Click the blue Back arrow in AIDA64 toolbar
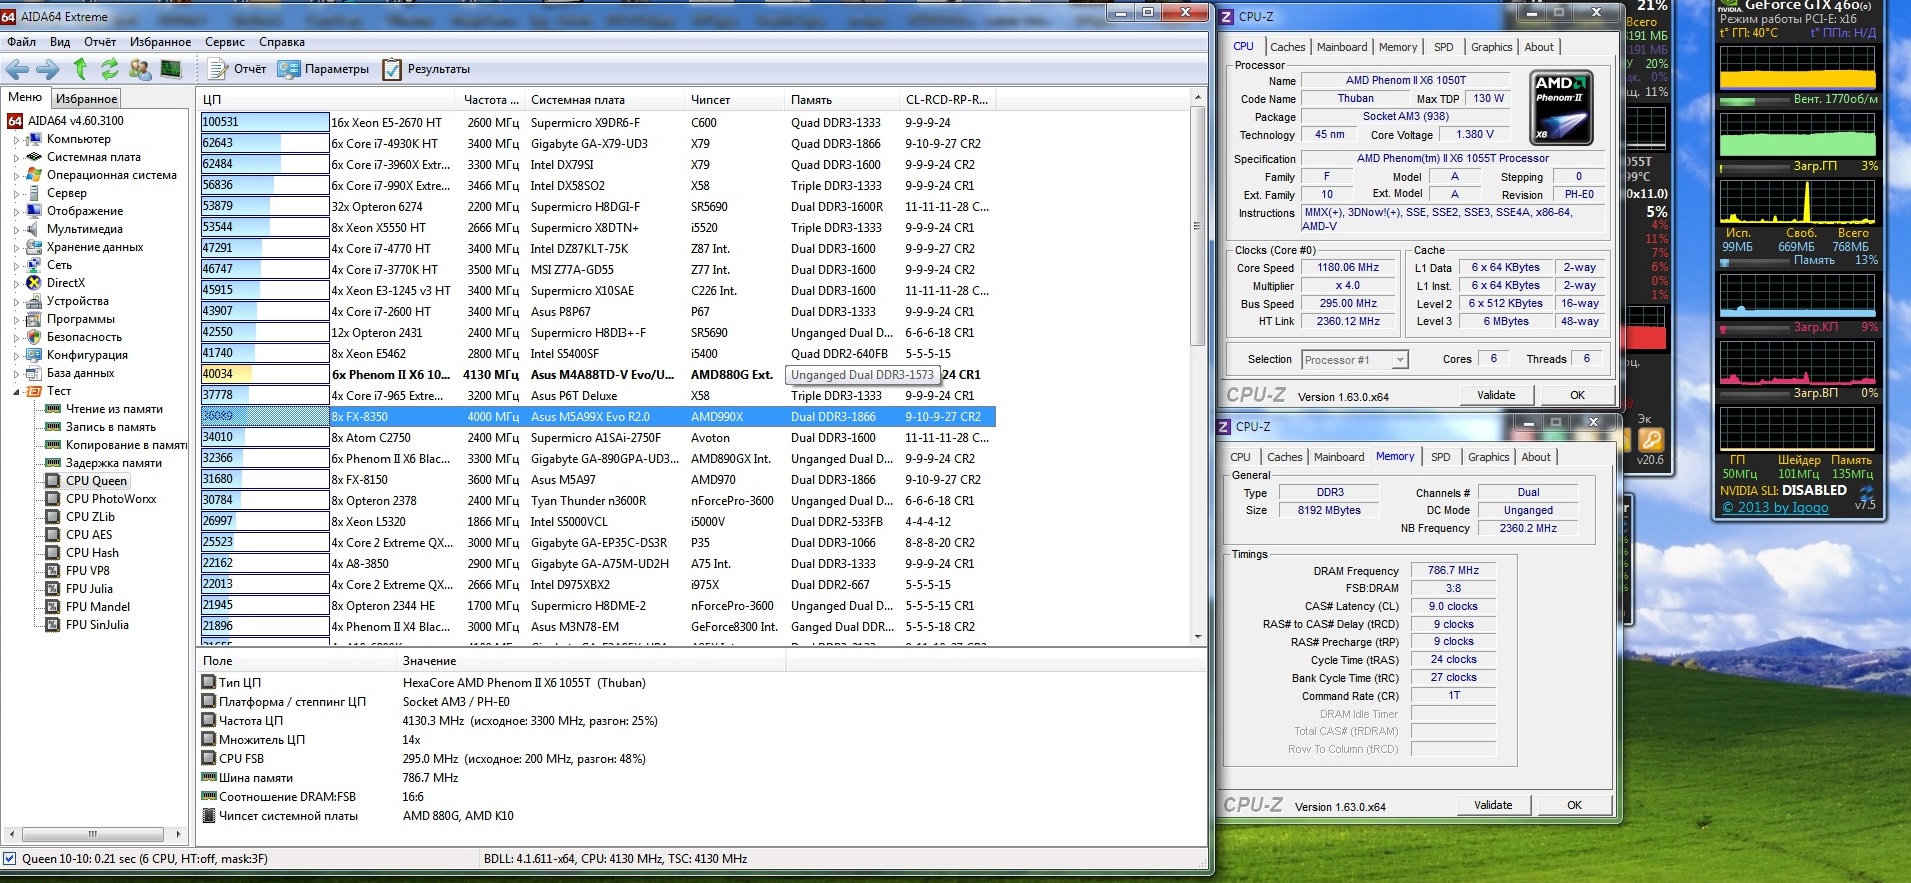The width and height of the screenshot is (1911, 883). tap(17, 69)
